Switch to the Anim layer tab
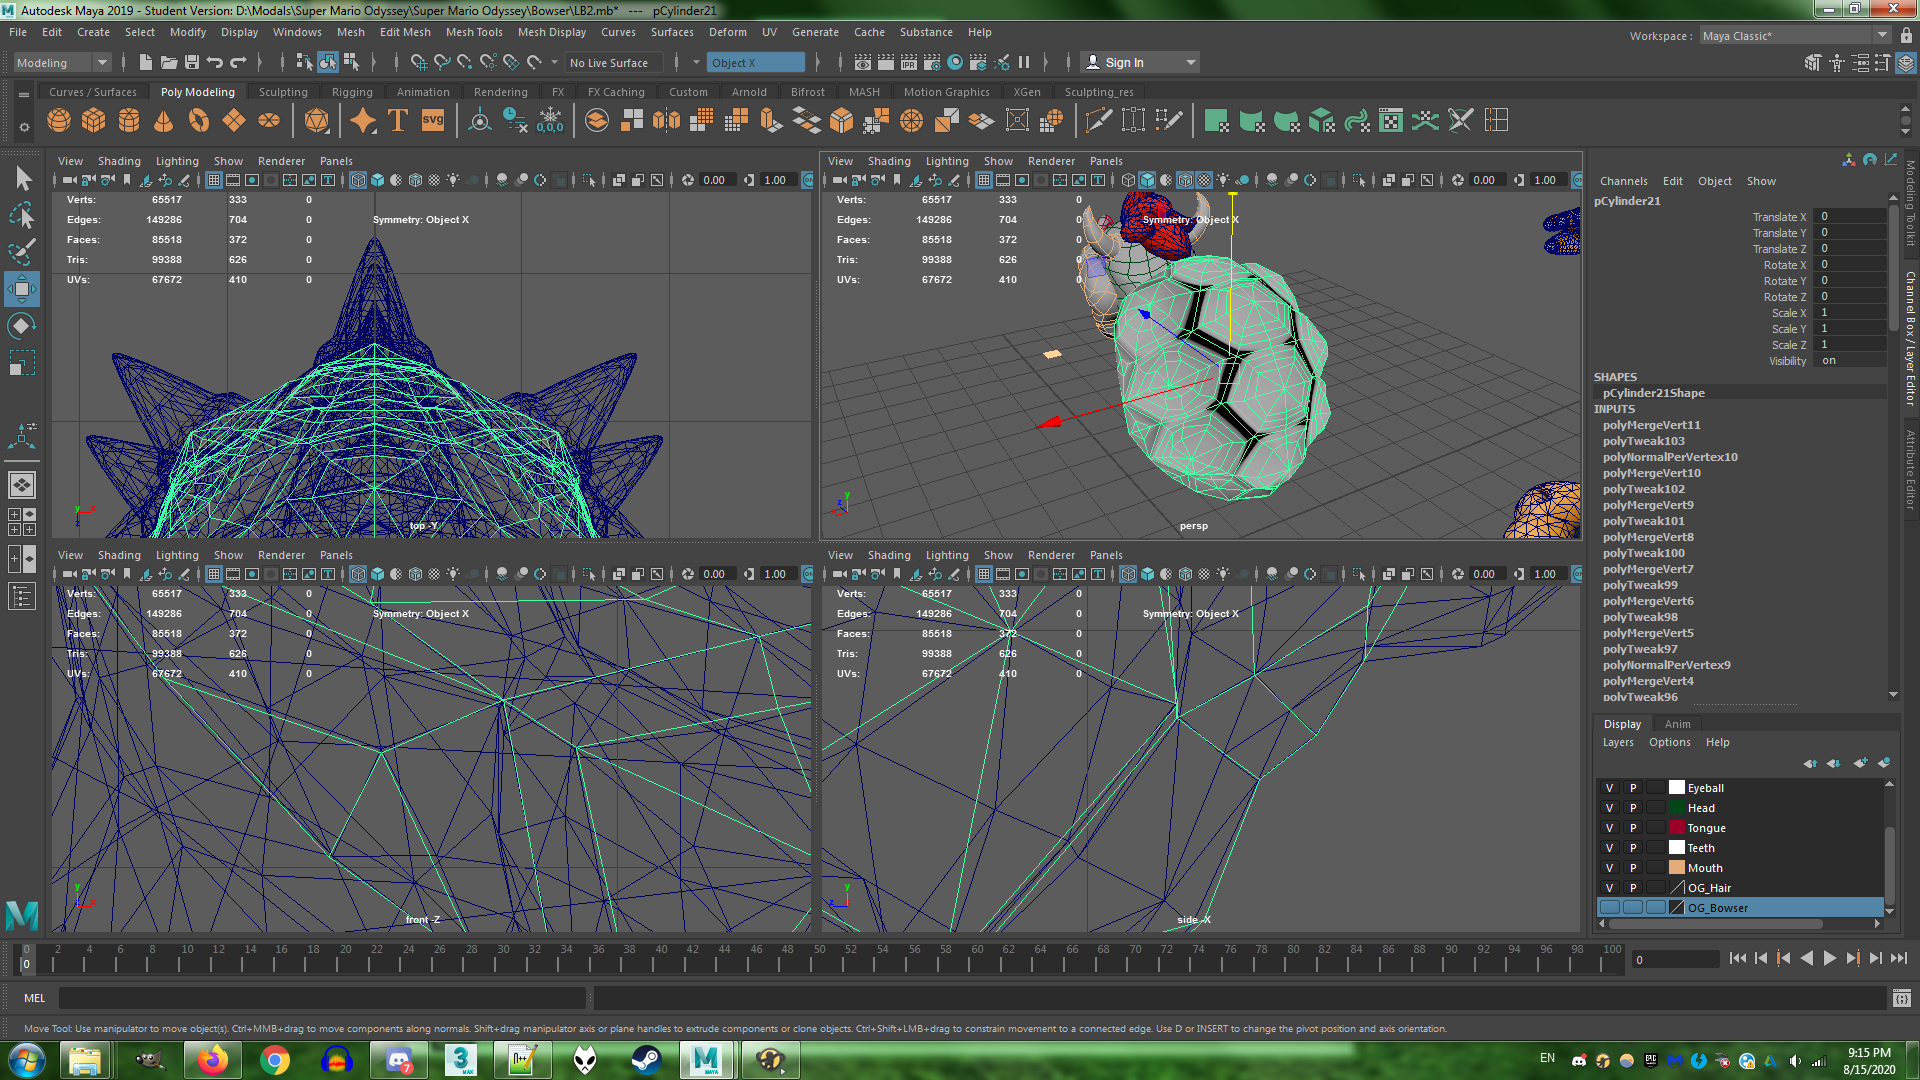1920x1080 pixels. pyautogui.click(x=1677, y=724)
